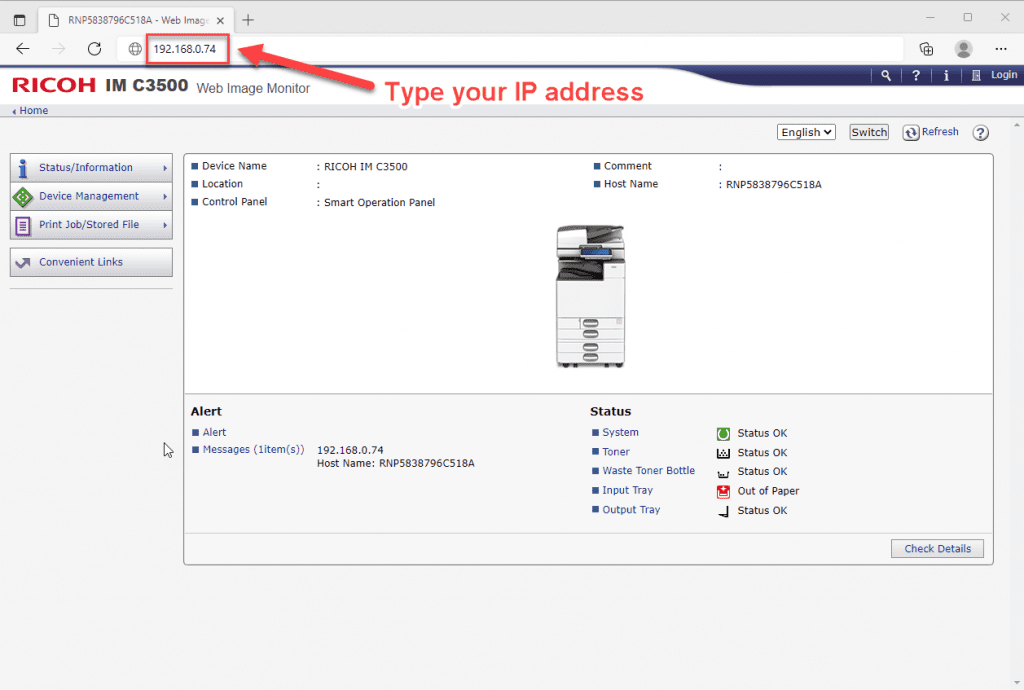
Task: Click the Convenient Links arrow icon
Action: point(23,262)
